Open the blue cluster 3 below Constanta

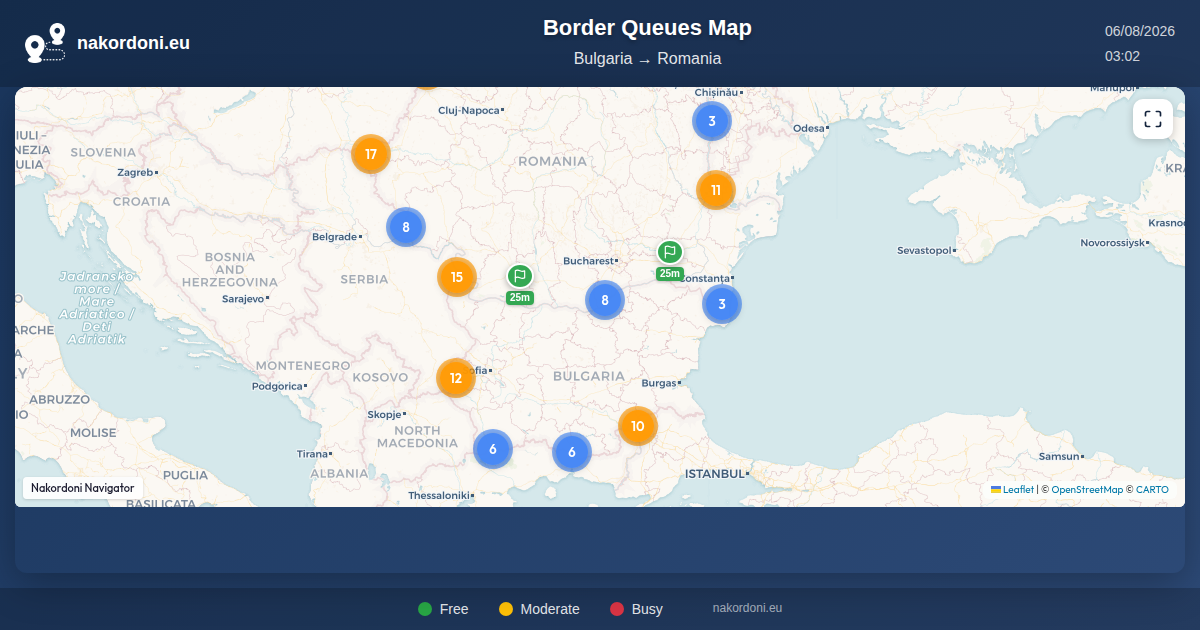(x=722, y=304)
